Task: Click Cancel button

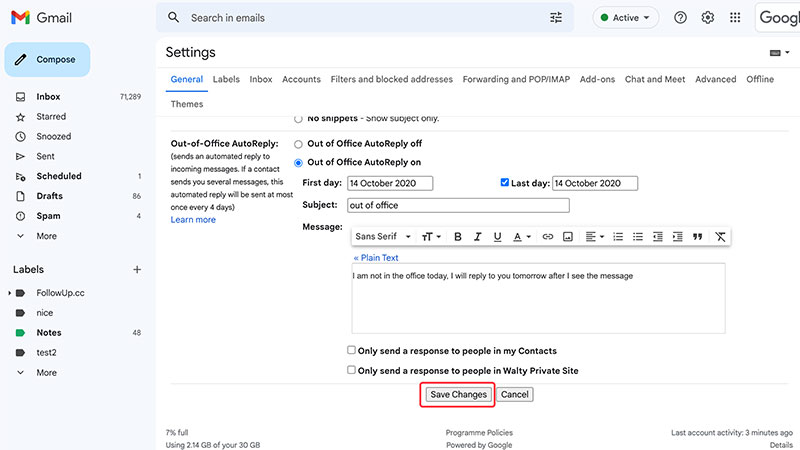Action: (514, 394)
